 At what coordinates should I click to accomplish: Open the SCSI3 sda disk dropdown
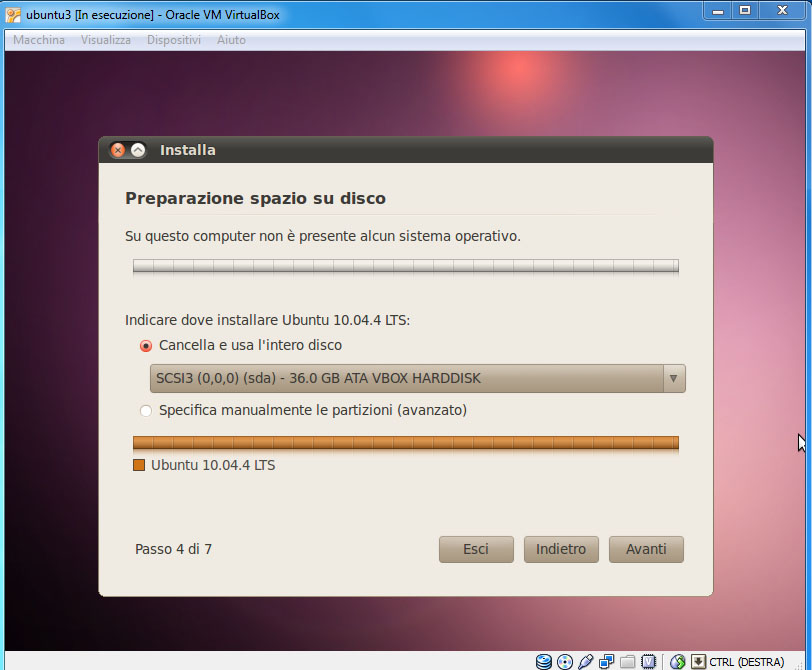click(x=417, y=378)
